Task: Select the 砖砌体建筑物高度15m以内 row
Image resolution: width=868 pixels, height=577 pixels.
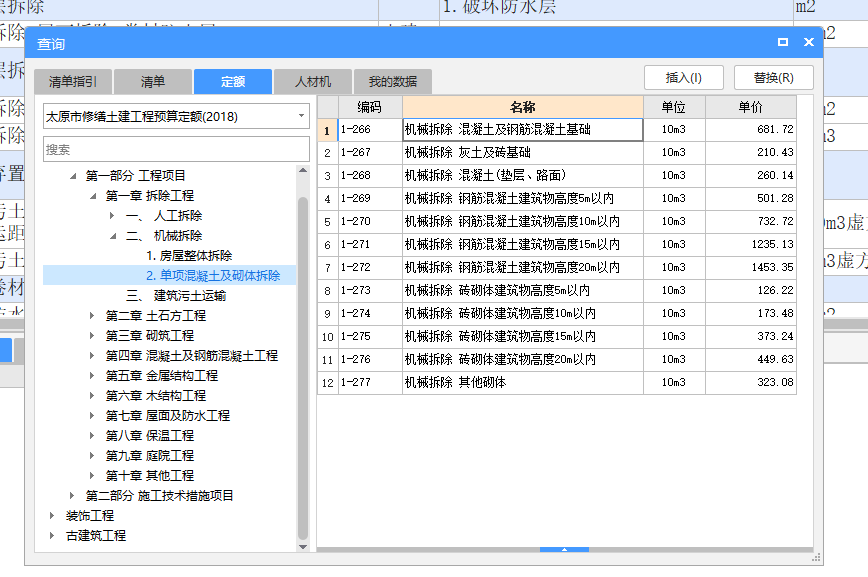Action: point(557,336)
